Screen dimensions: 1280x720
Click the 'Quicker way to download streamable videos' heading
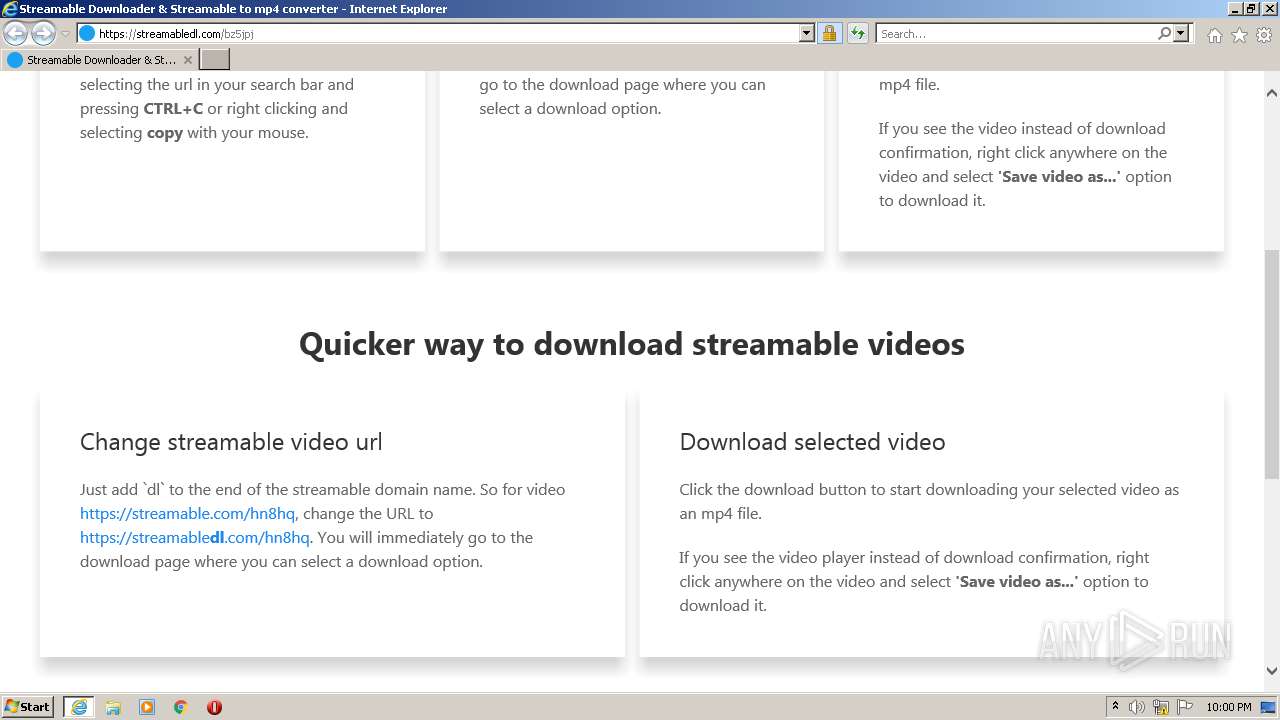click(632, 344)
